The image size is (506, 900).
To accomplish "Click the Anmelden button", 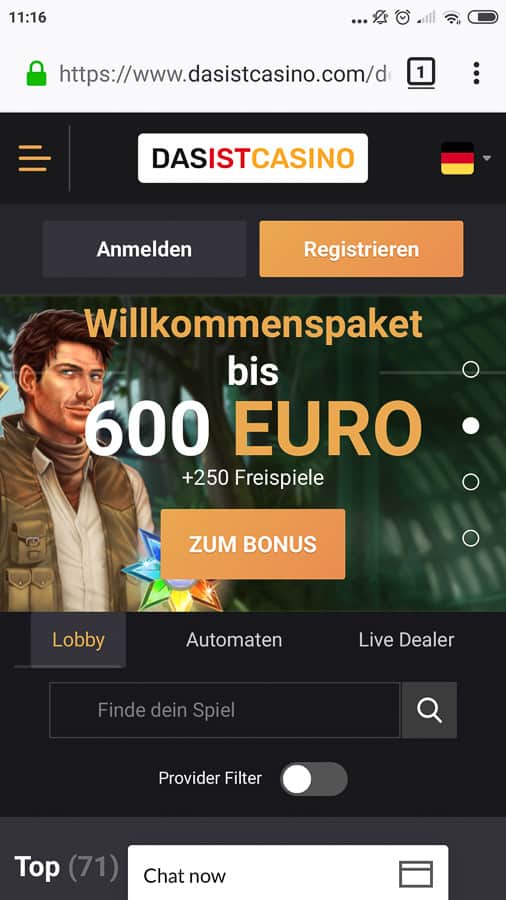I will coord(144,249).
